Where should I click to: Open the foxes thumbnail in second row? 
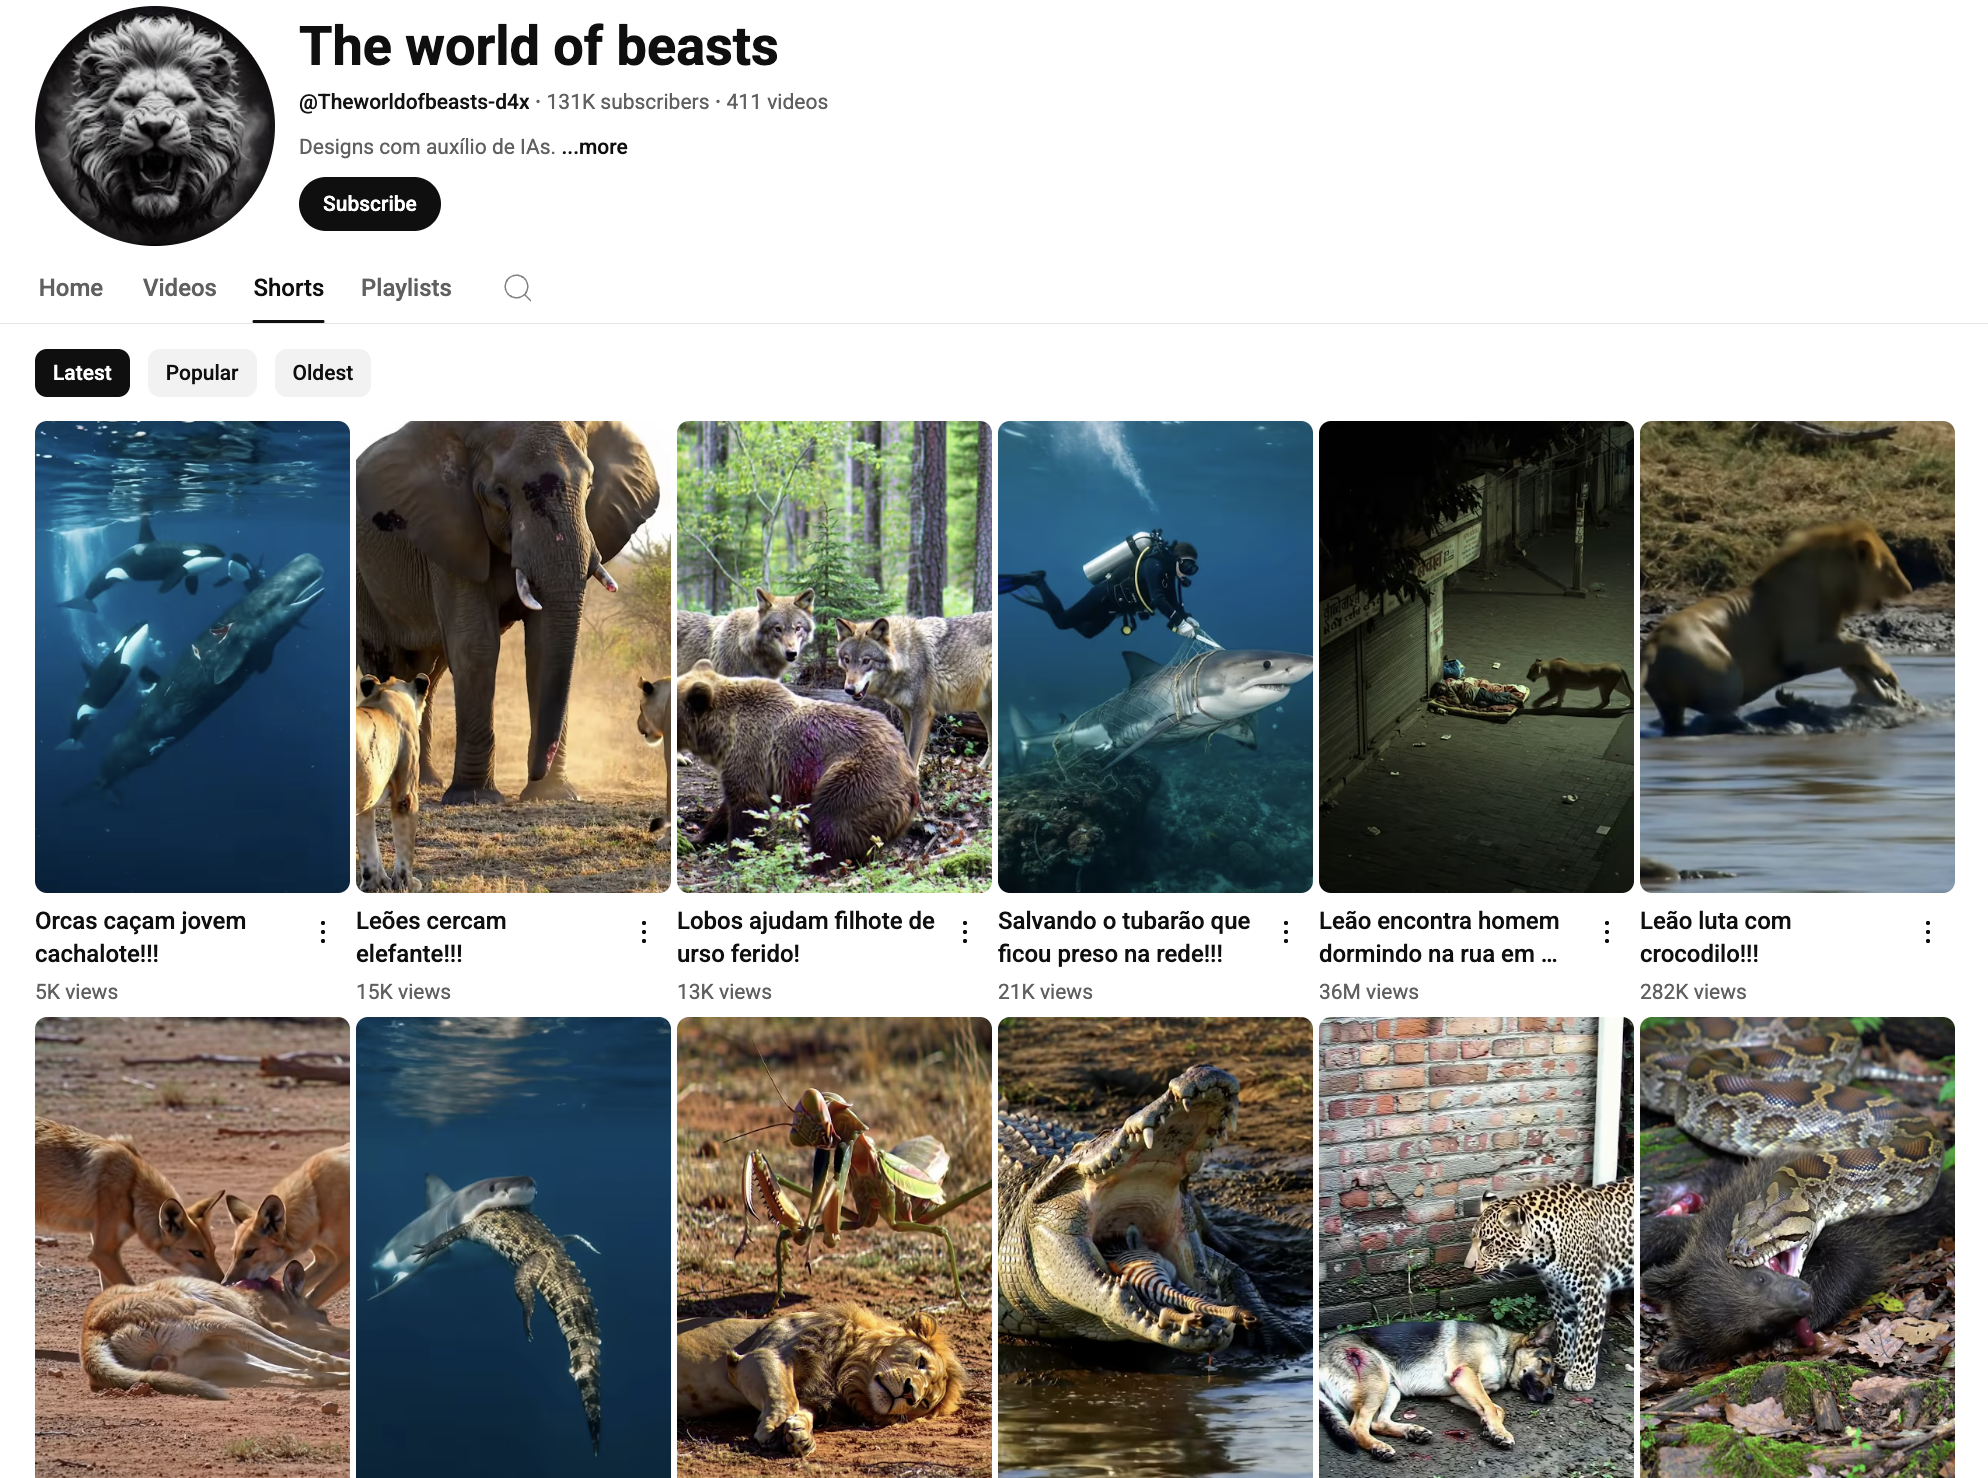pos(192,1247)
